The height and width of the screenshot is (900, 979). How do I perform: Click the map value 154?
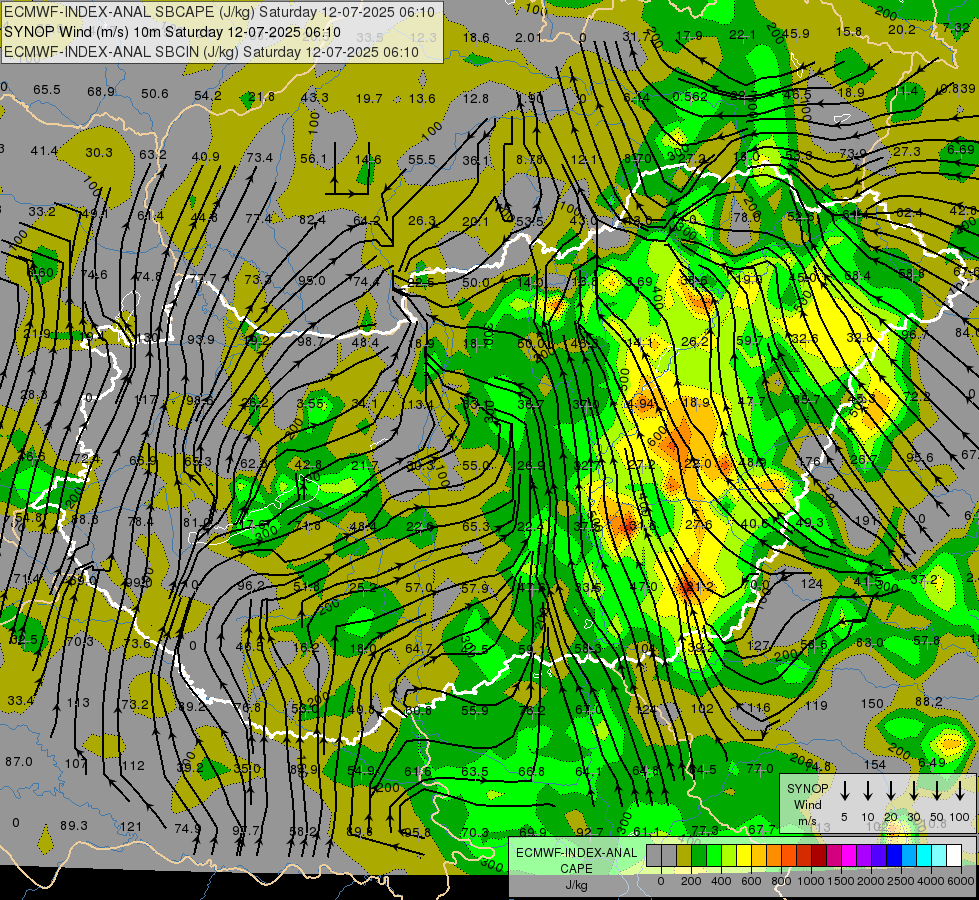[875, 764]
